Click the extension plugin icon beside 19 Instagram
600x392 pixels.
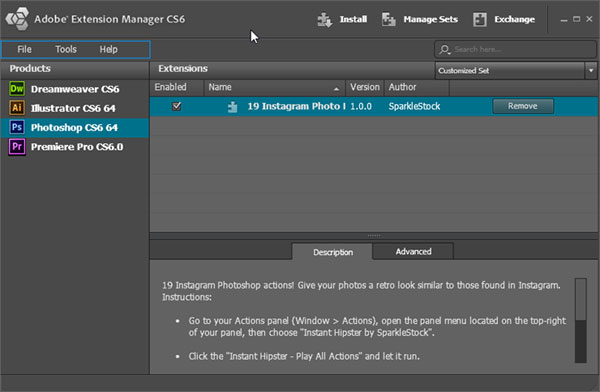(x=232, y=107)
